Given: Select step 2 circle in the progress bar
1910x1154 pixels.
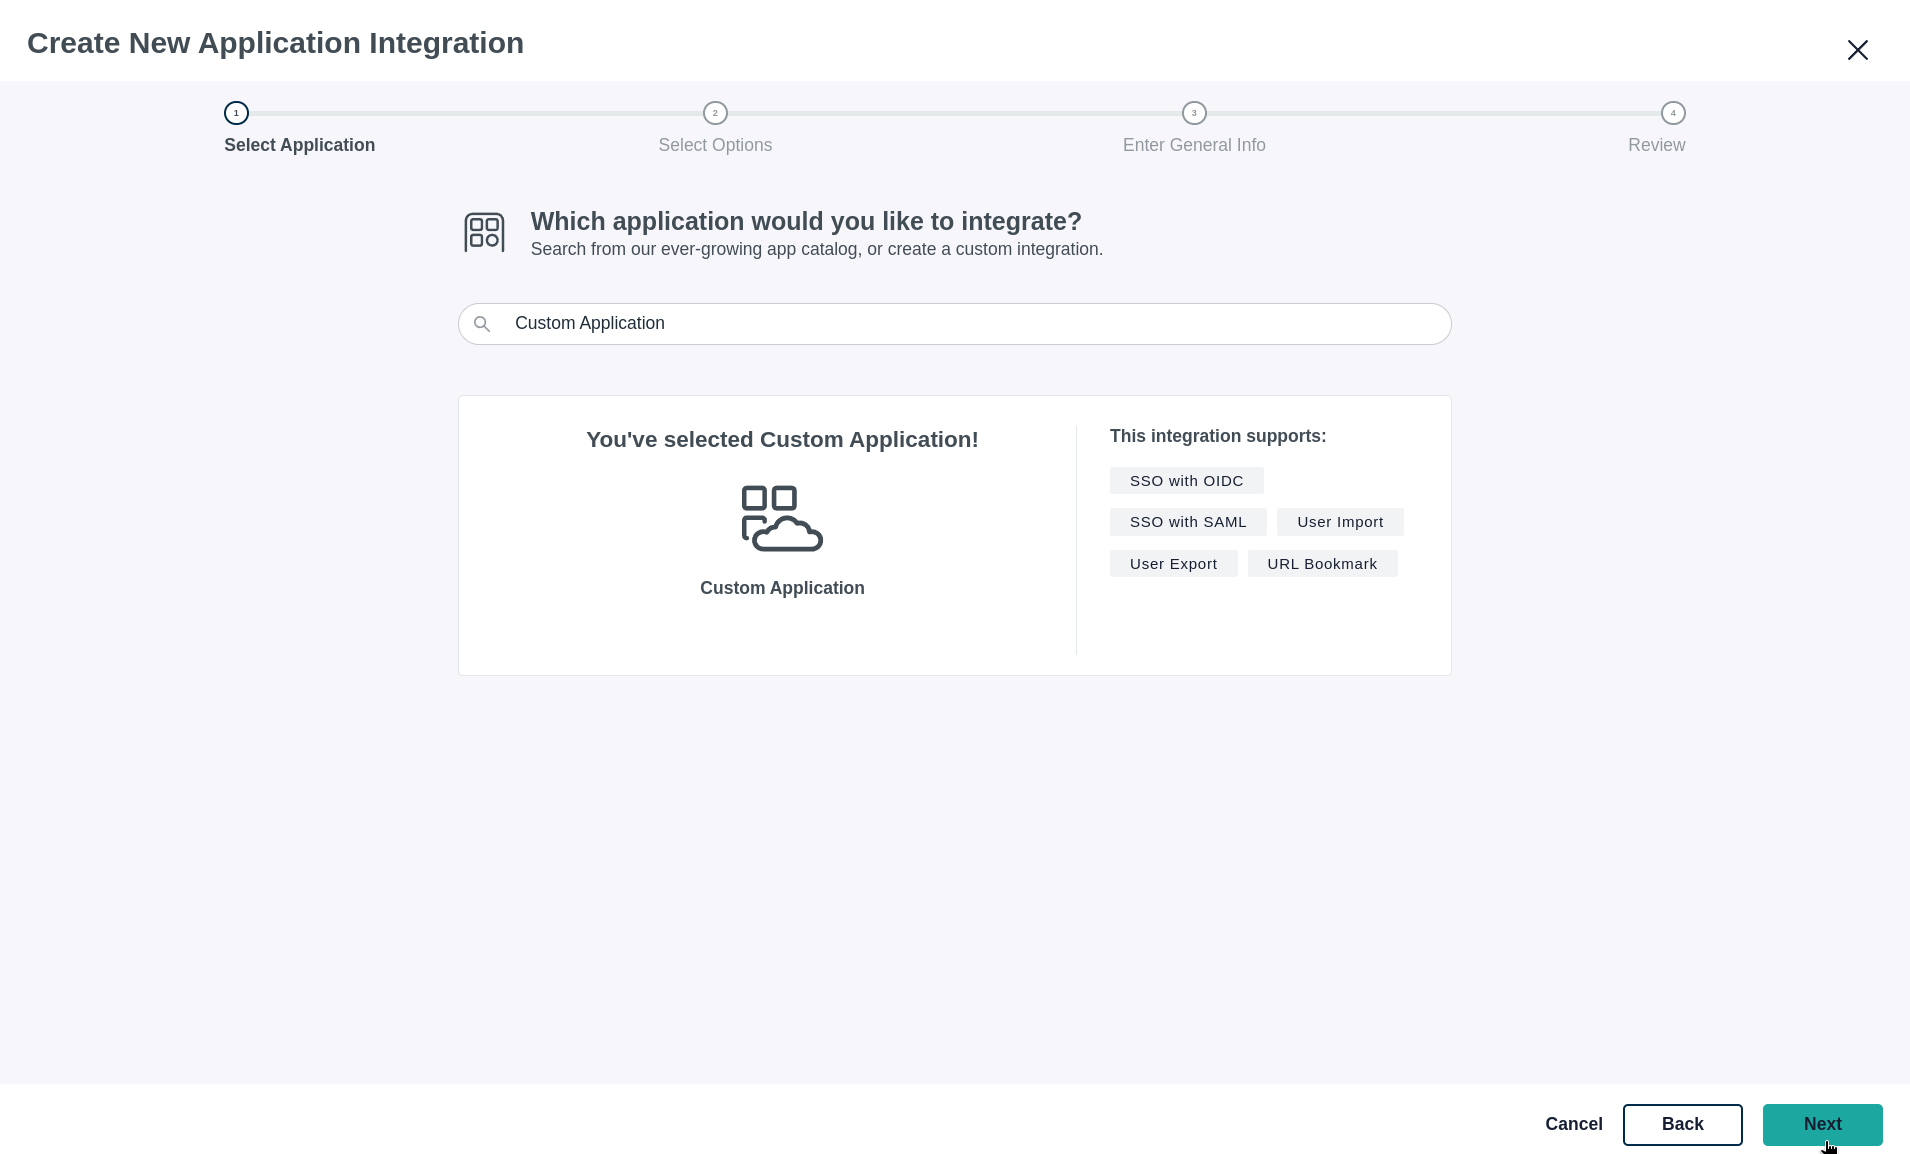Looking at the screenshot, I should pyautogui.click(x=715, y=113).
